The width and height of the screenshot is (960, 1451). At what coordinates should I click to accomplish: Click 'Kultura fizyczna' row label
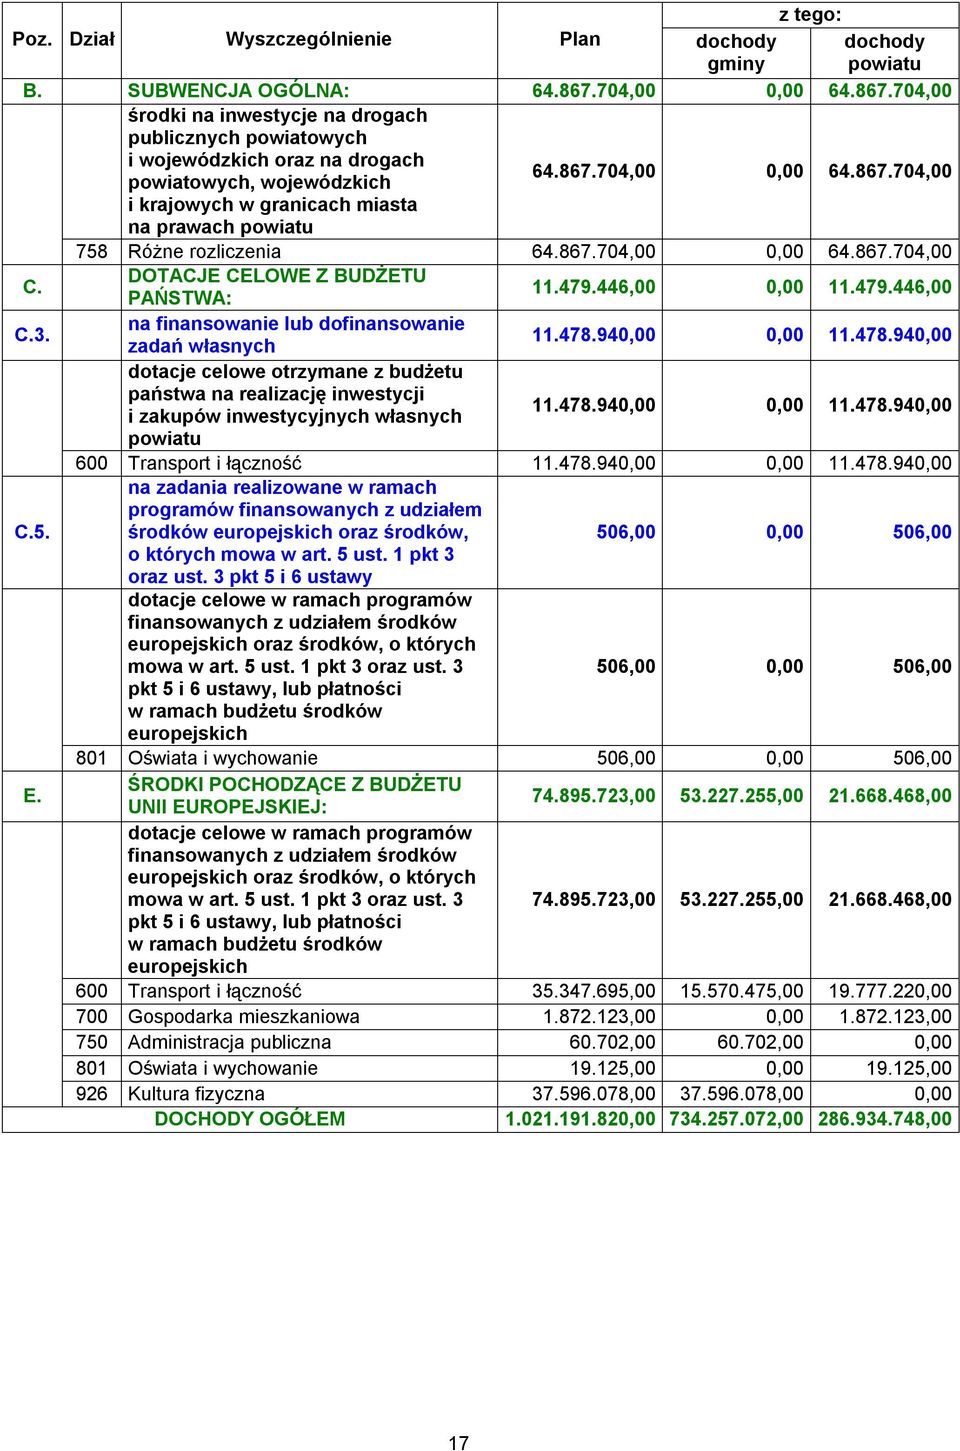(196, 1095)
